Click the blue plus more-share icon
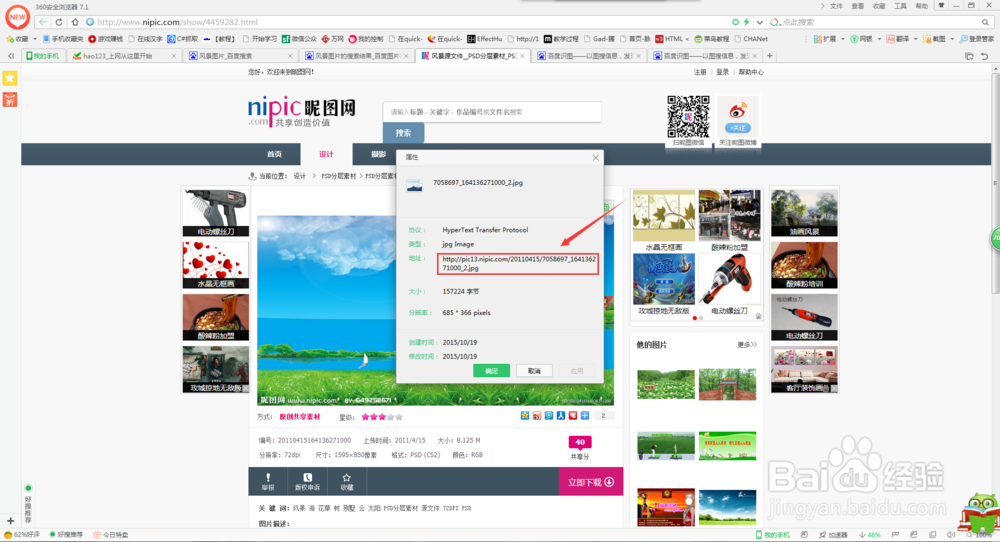This screenshot has width=1000, height=542. coord(585,416)
